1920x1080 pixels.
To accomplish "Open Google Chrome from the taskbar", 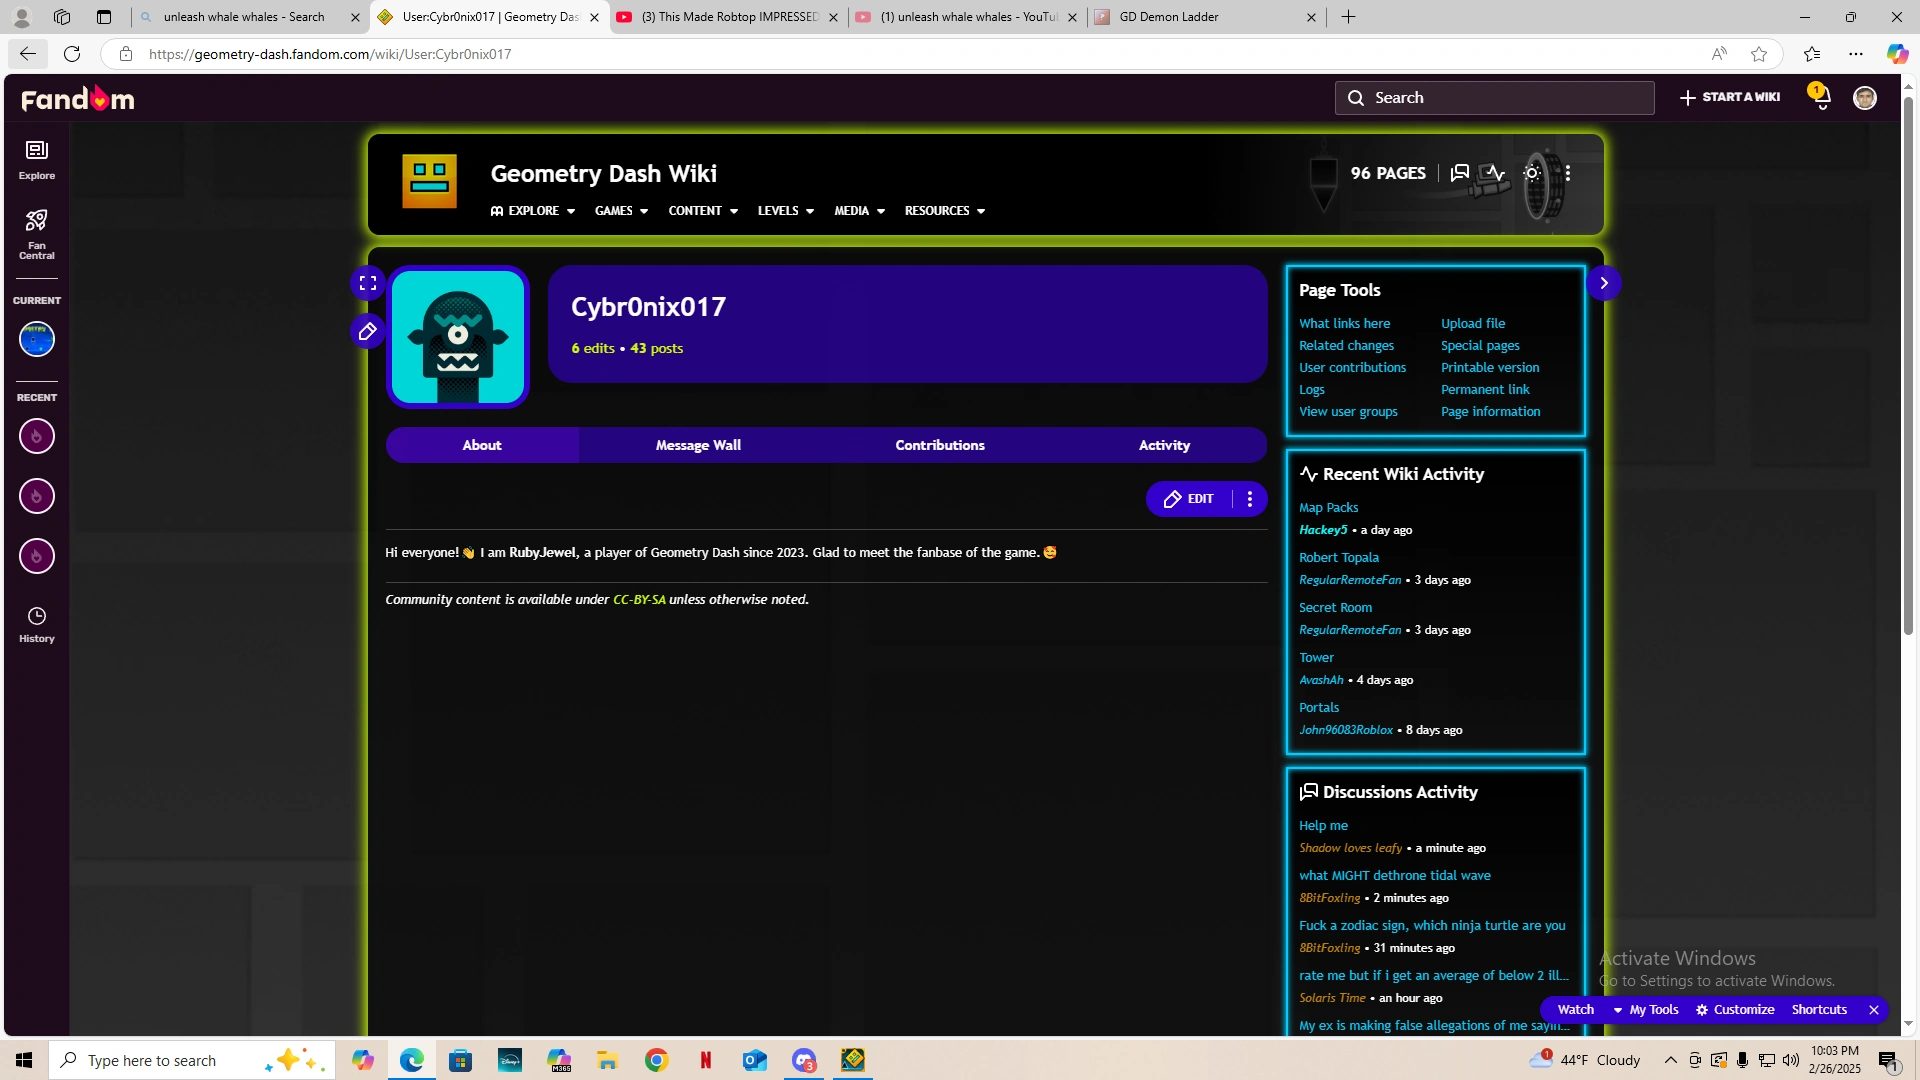I will [656, 1060].
